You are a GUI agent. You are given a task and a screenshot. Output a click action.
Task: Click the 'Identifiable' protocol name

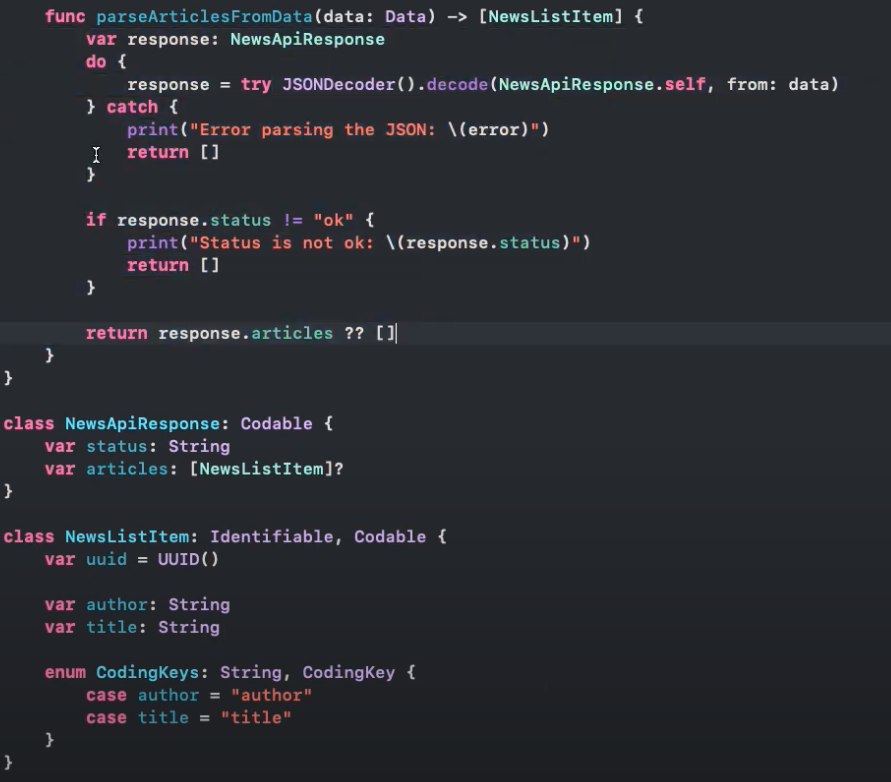click(271, 536)
